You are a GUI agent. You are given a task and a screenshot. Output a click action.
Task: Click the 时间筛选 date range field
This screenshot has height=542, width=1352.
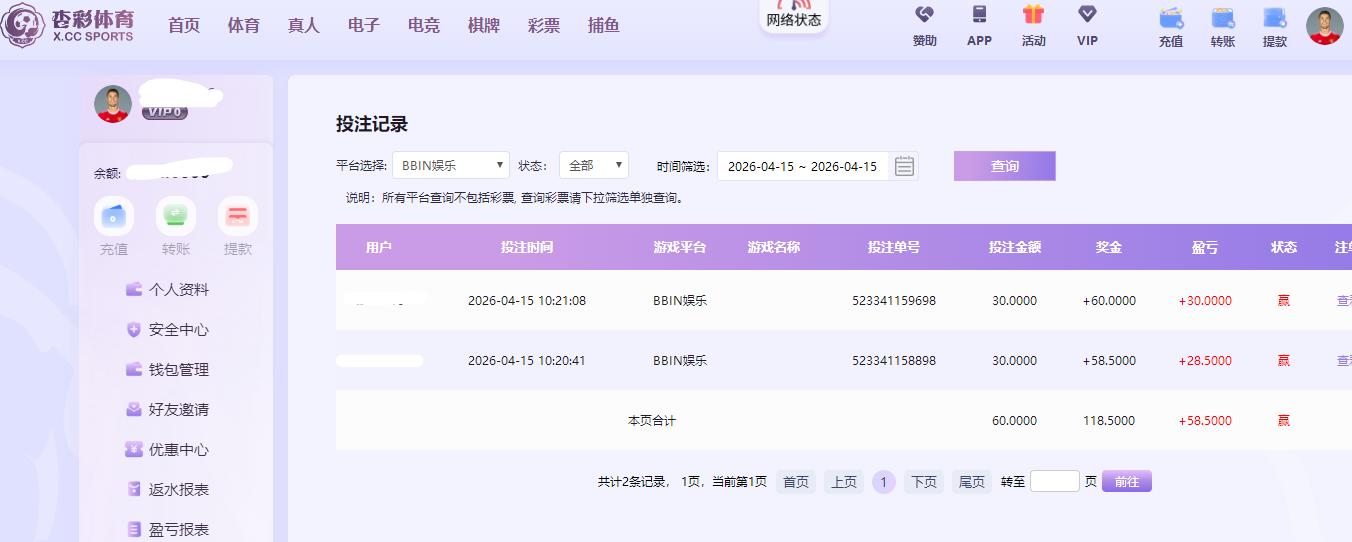pyautogui.click(x=802, y=166)
